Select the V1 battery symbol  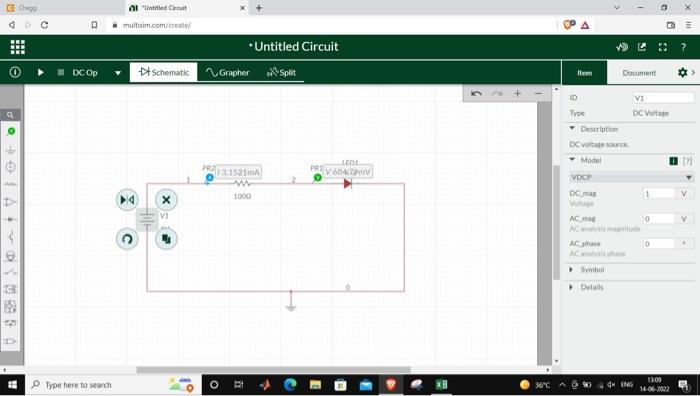(x=147, y=219)
